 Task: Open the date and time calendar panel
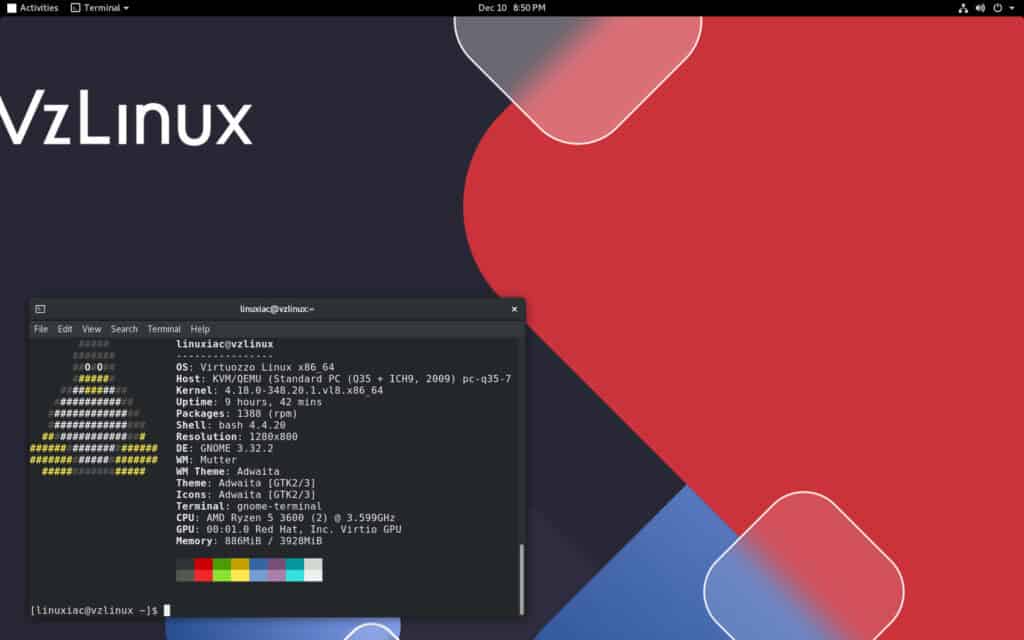tap(511, 8)
